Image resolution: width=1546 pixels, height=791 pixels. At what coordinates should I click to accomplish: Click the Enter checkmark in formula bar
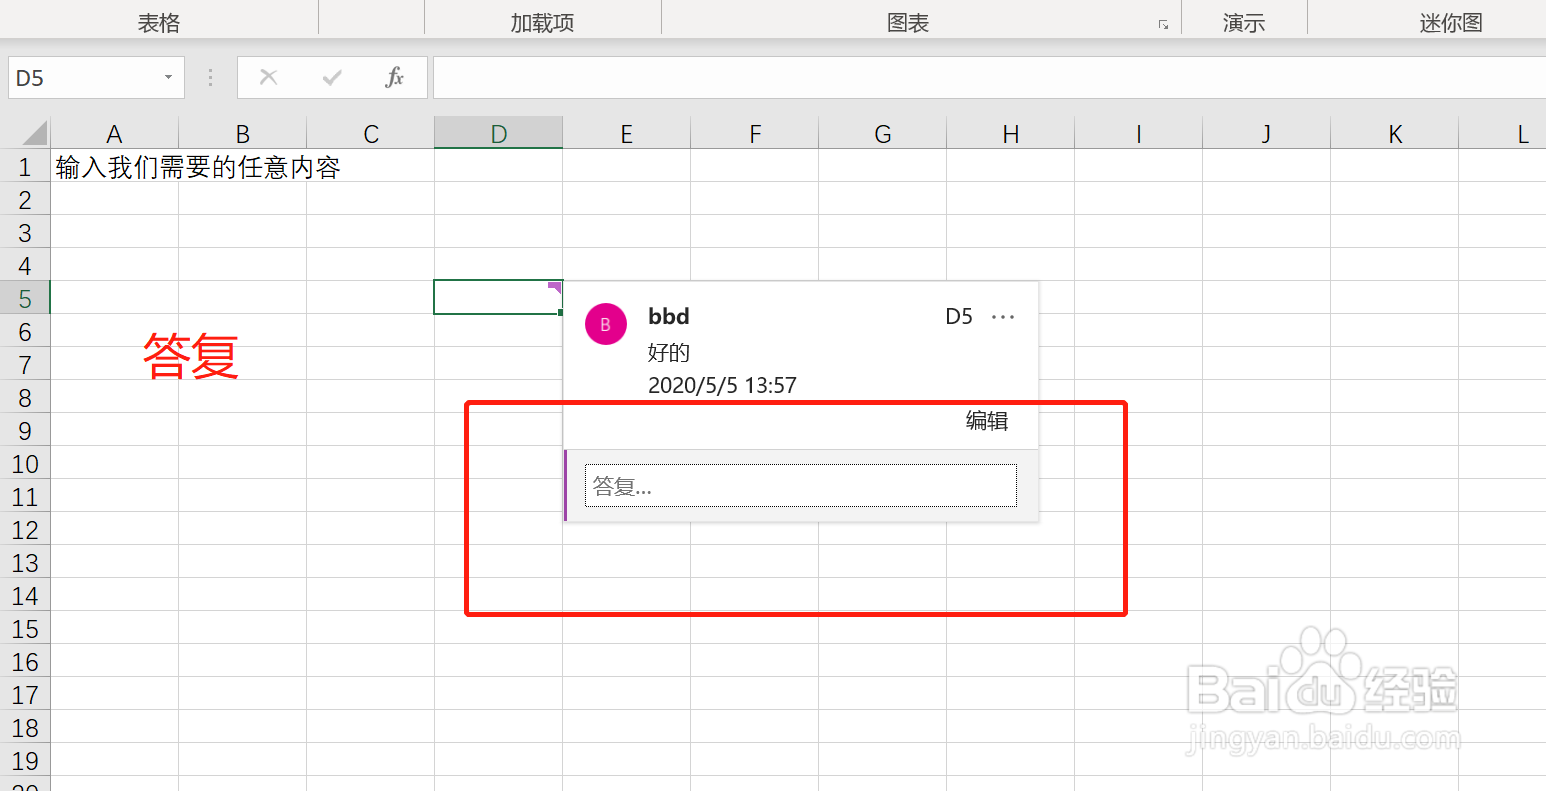332,78
